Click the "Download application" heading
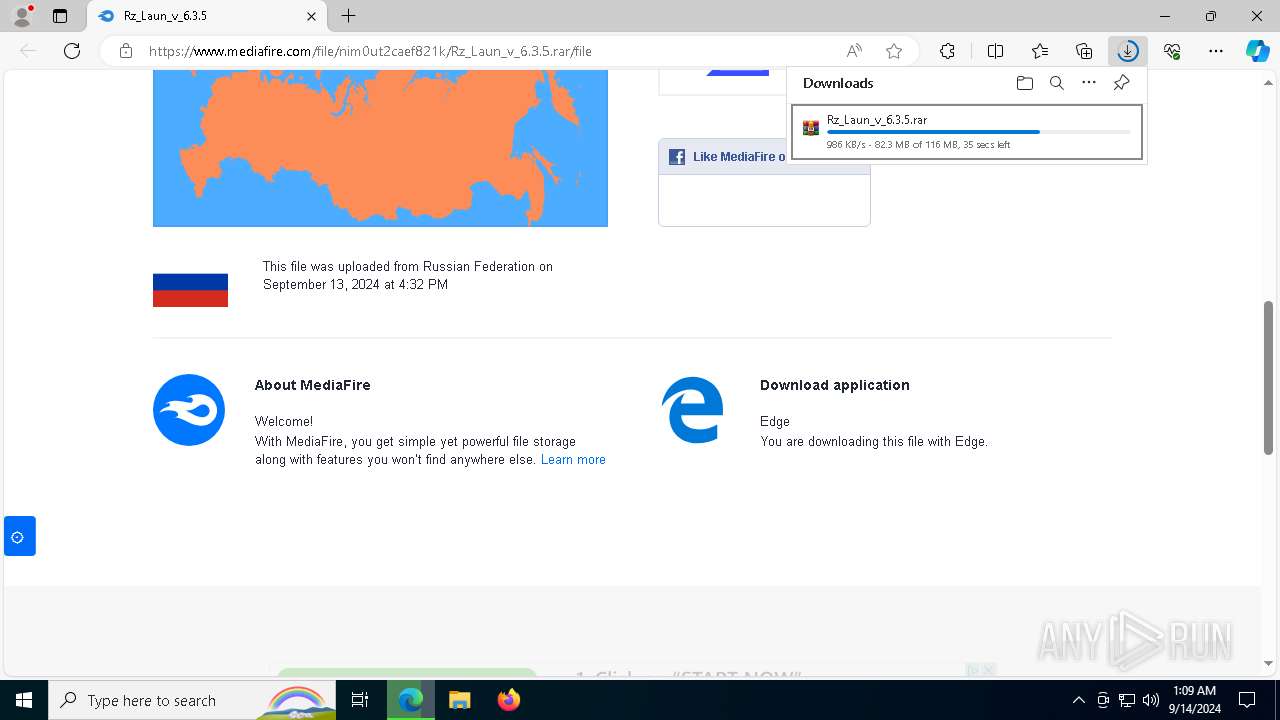 [x=834, y=385]
